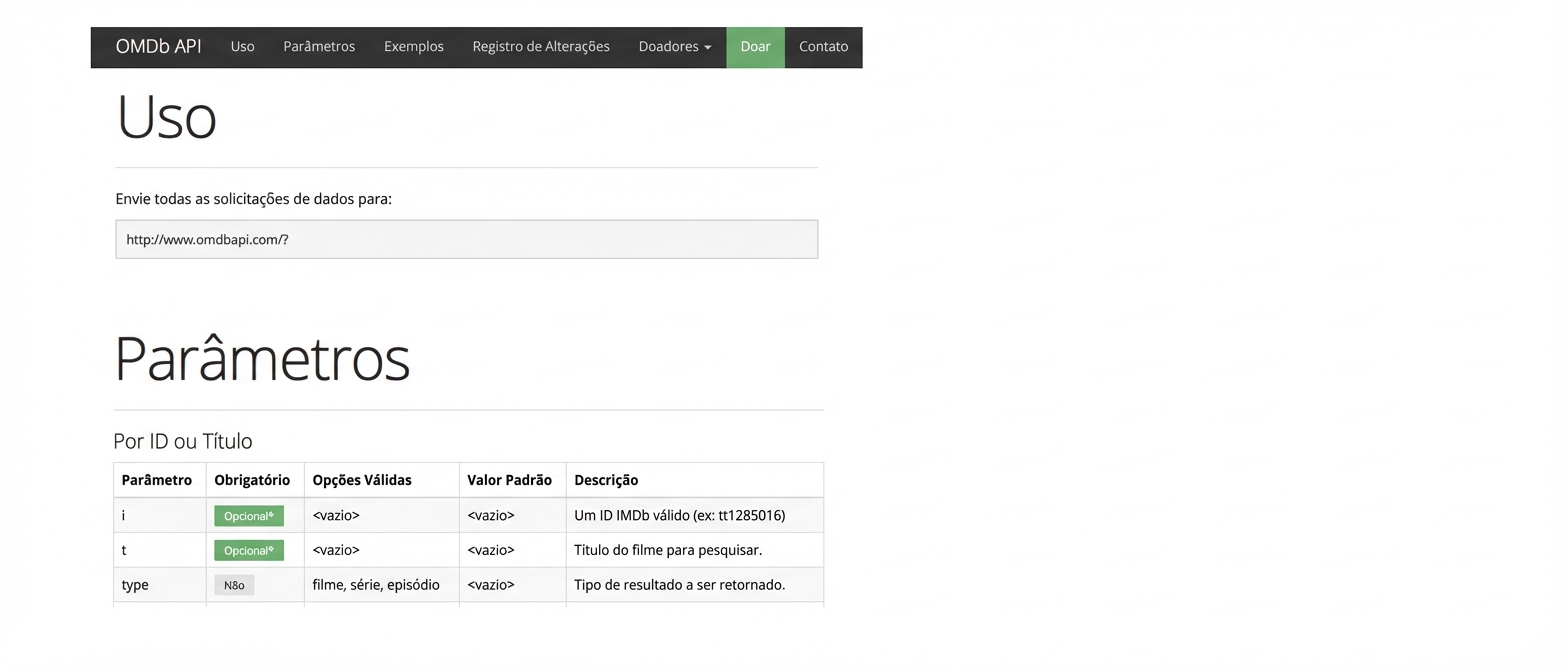
Task: Go to the Uso nav item
Action: tap(242, 46)
